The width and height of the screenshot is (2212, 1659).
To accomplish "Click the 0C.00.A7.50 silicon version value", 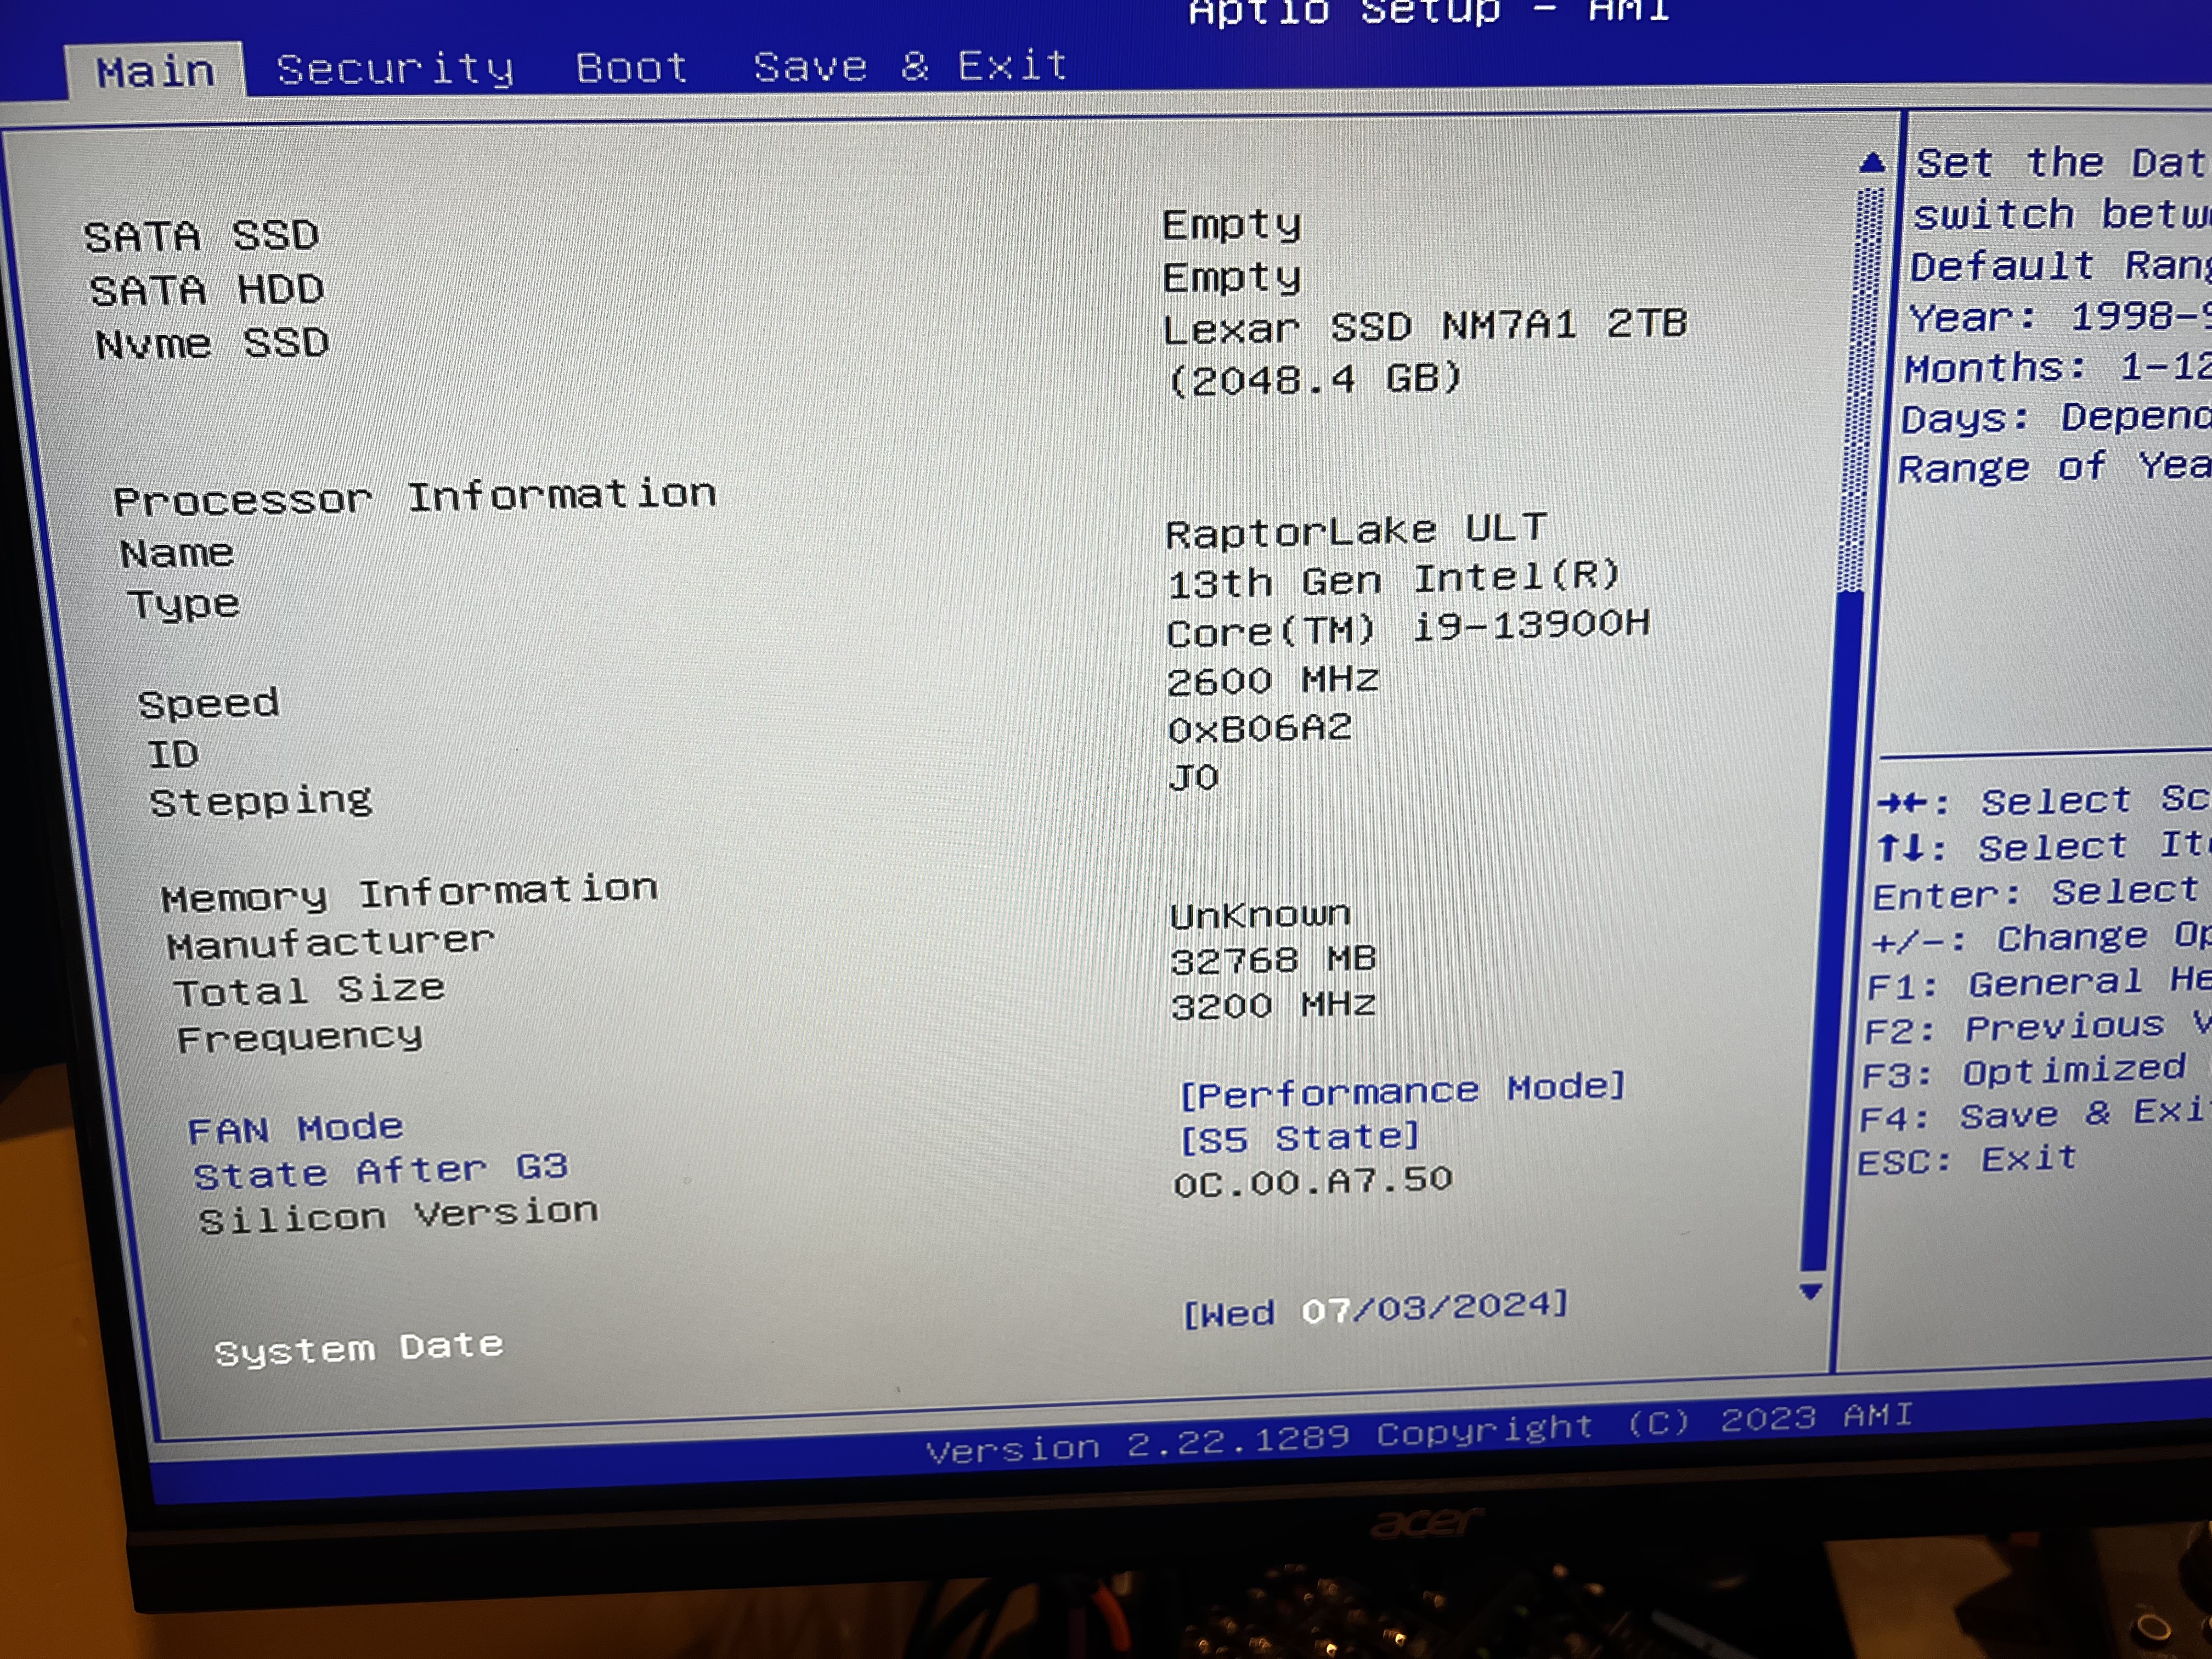I will point(1312,1182).
